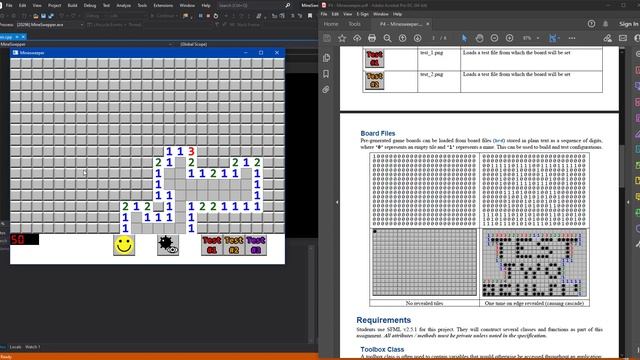This screenshot has height=360, width=640.
Task: Select the Acrobat arrow selection tool
Action: [x=464, y=38]
